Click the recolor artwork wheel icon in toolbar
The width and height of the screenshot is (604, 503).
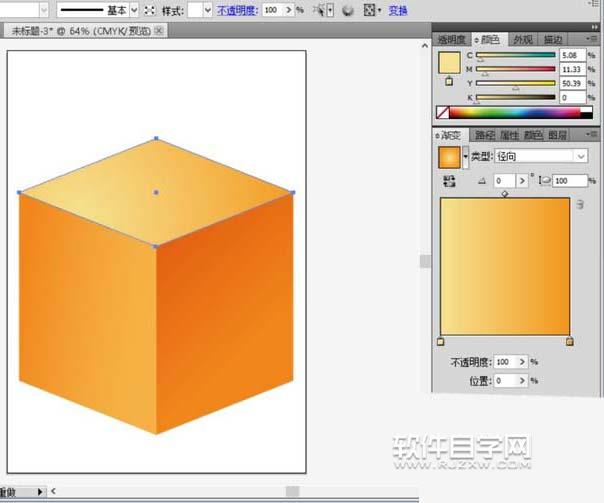point(347,11)
